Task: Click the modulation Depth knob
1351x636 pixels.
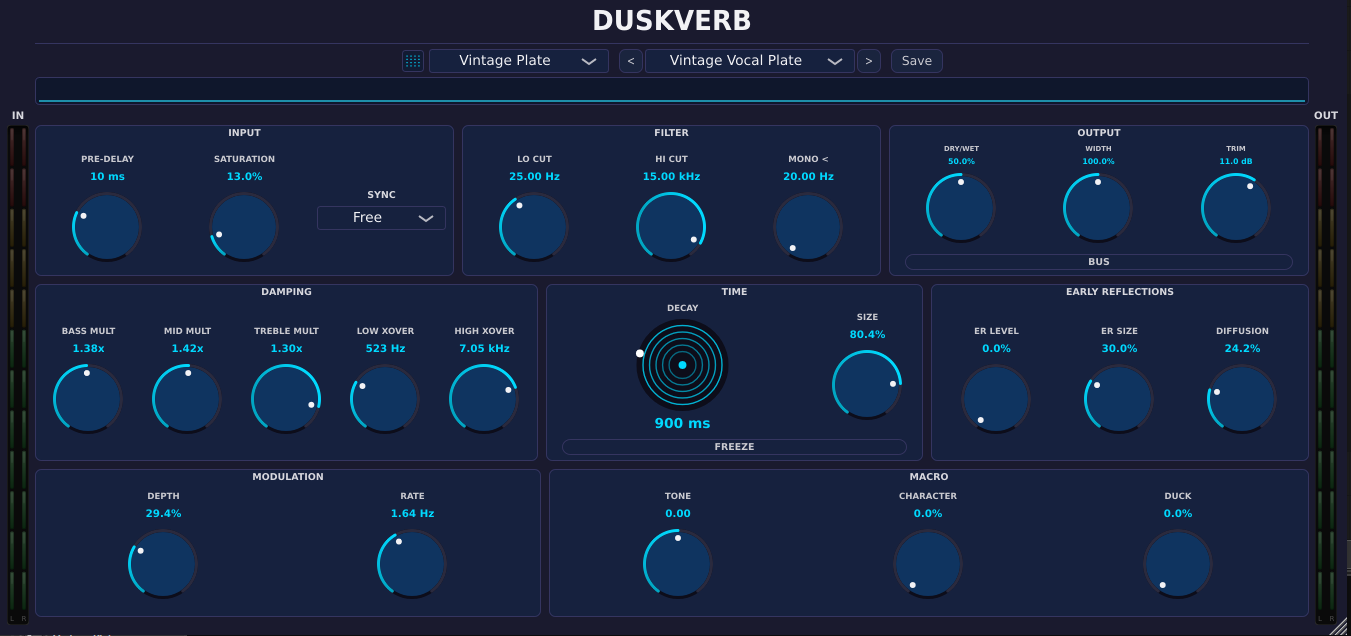Action: point(163,563)
